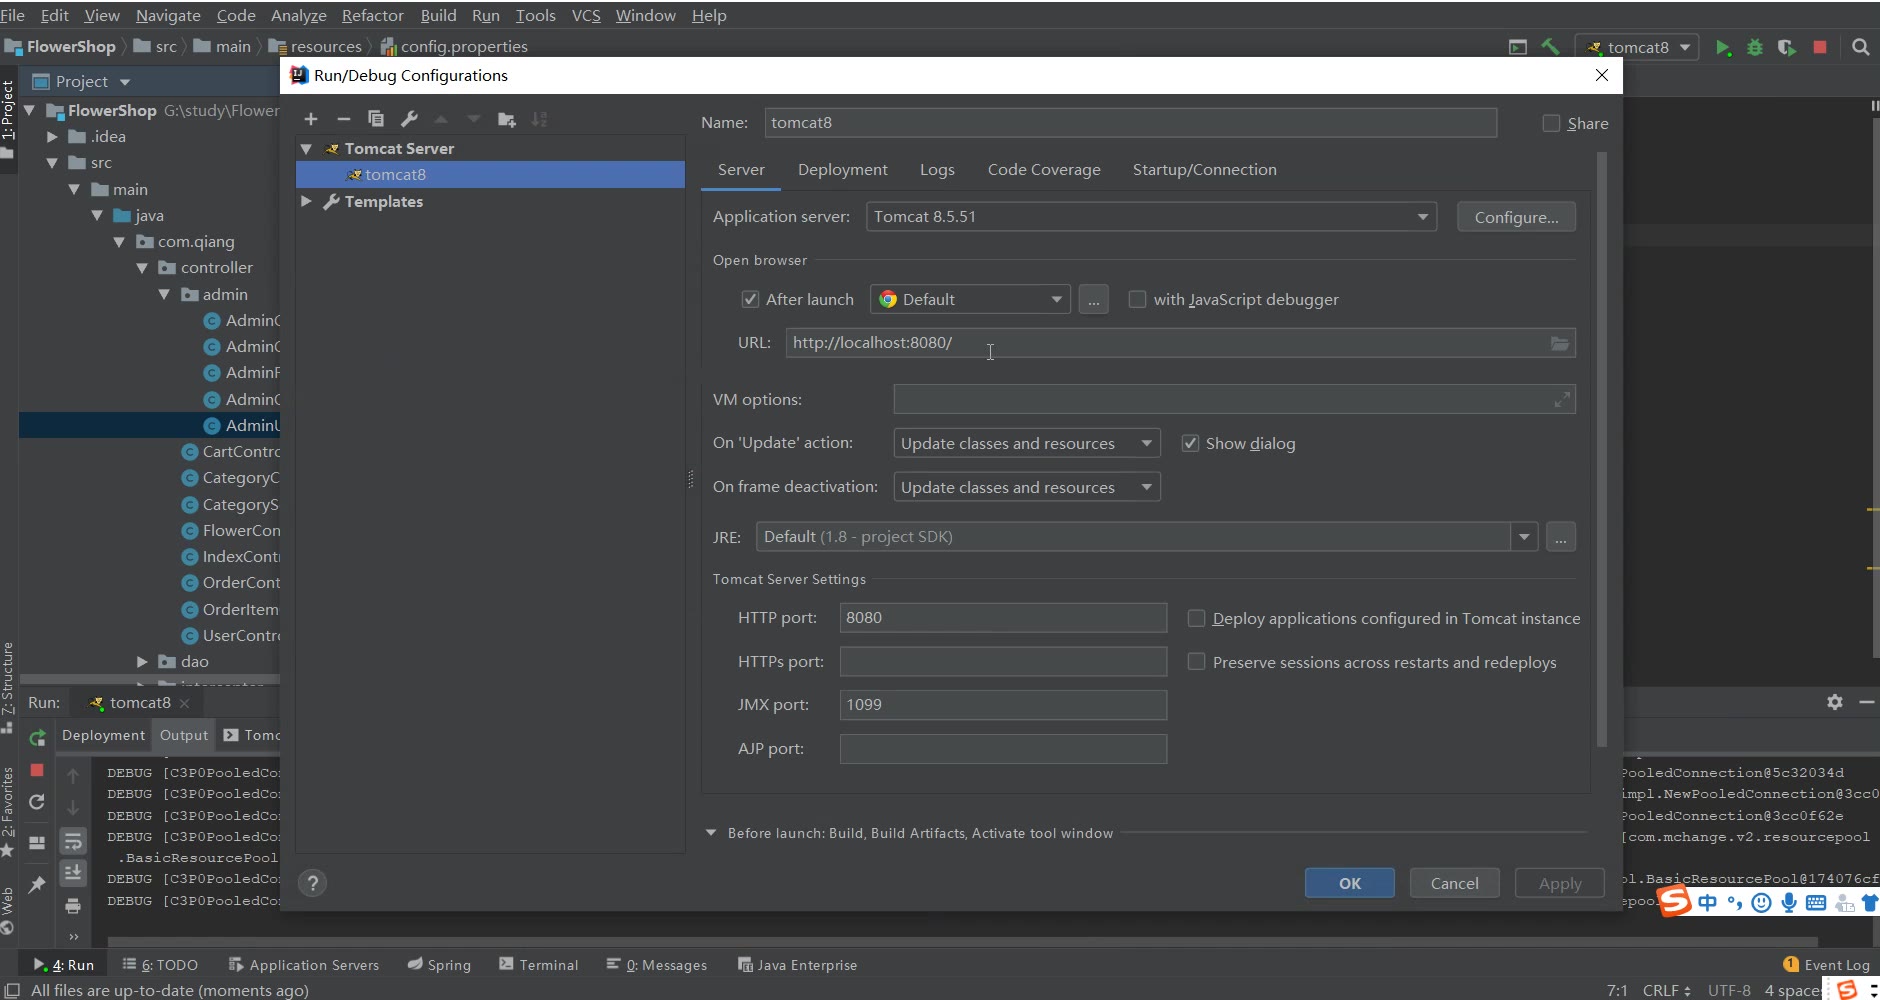Viewport: 1880px width, 1000px height.
Task: Click the Cancel button
Action: tap(1454, 883)
